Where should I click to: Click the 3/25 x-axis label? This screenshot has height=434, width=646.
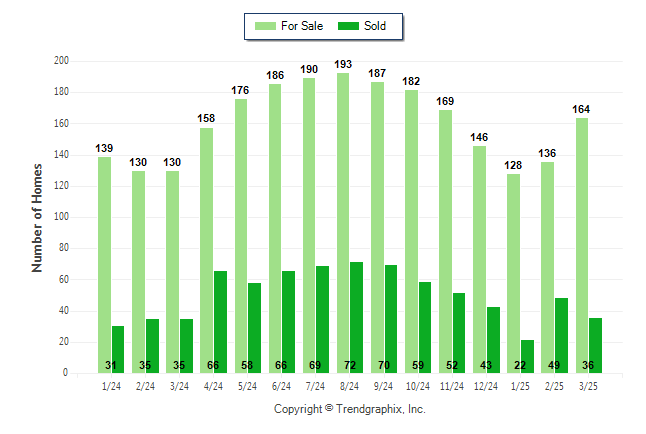(588, 386)
